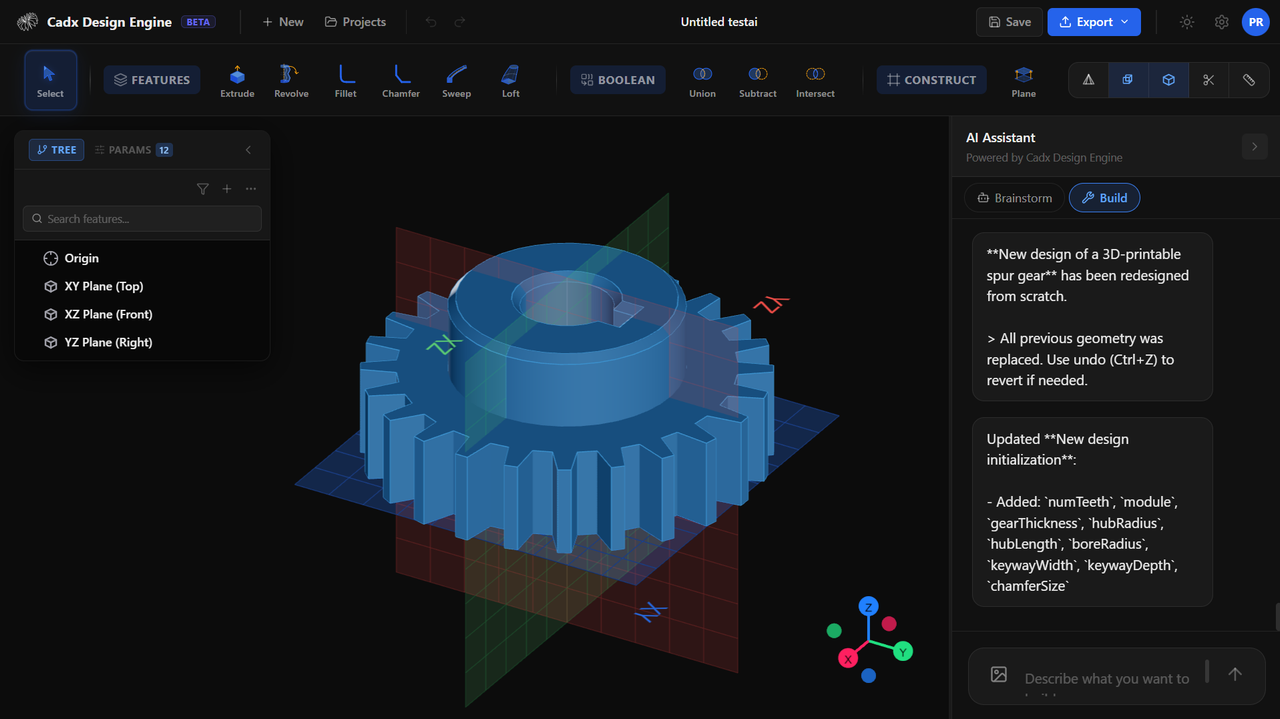Click the filter icon in tree panel

[x=203, y=189]
